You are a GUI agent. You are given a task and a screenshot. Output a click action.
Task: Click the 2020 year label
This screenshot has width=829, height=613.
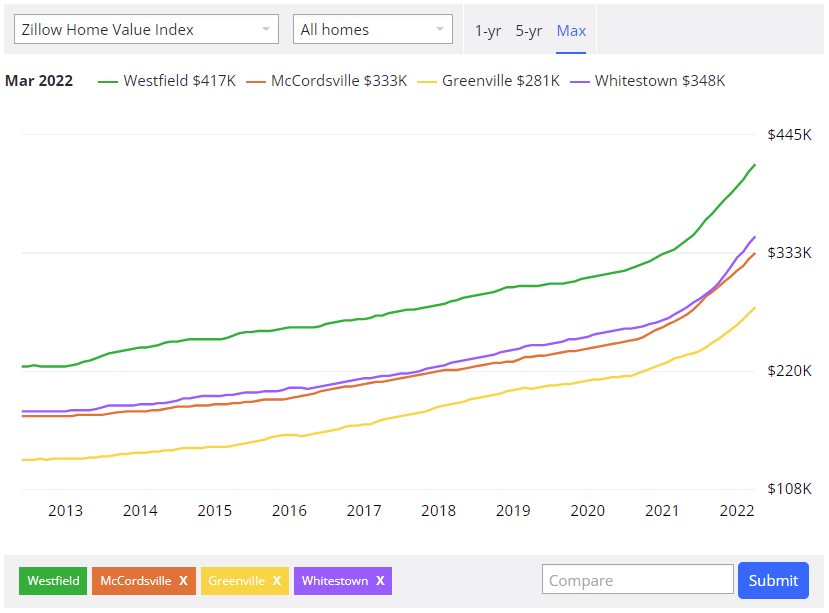pyautogui.click(x=587, y=510)
